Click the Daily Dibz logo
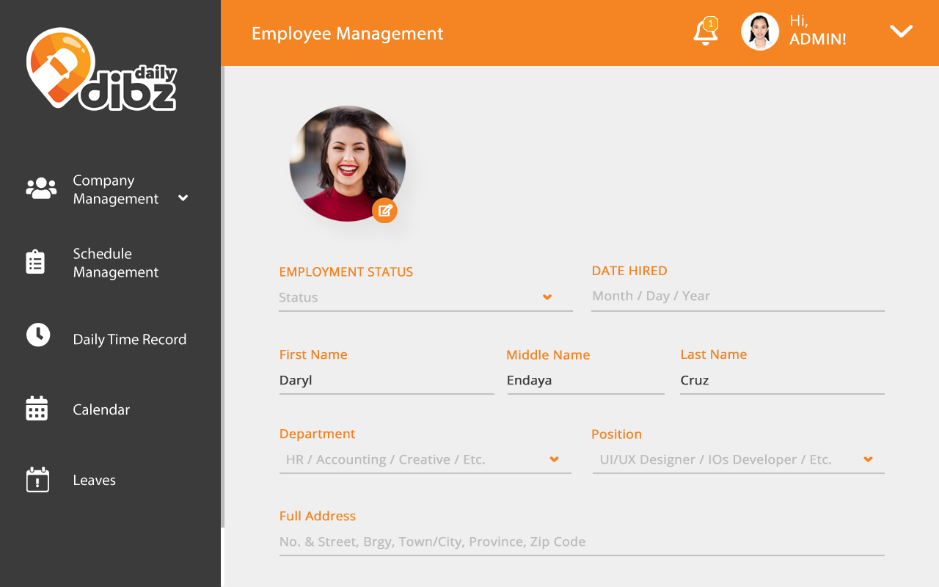The height and width of the screenshot is (587, 939). pos(101,70)
